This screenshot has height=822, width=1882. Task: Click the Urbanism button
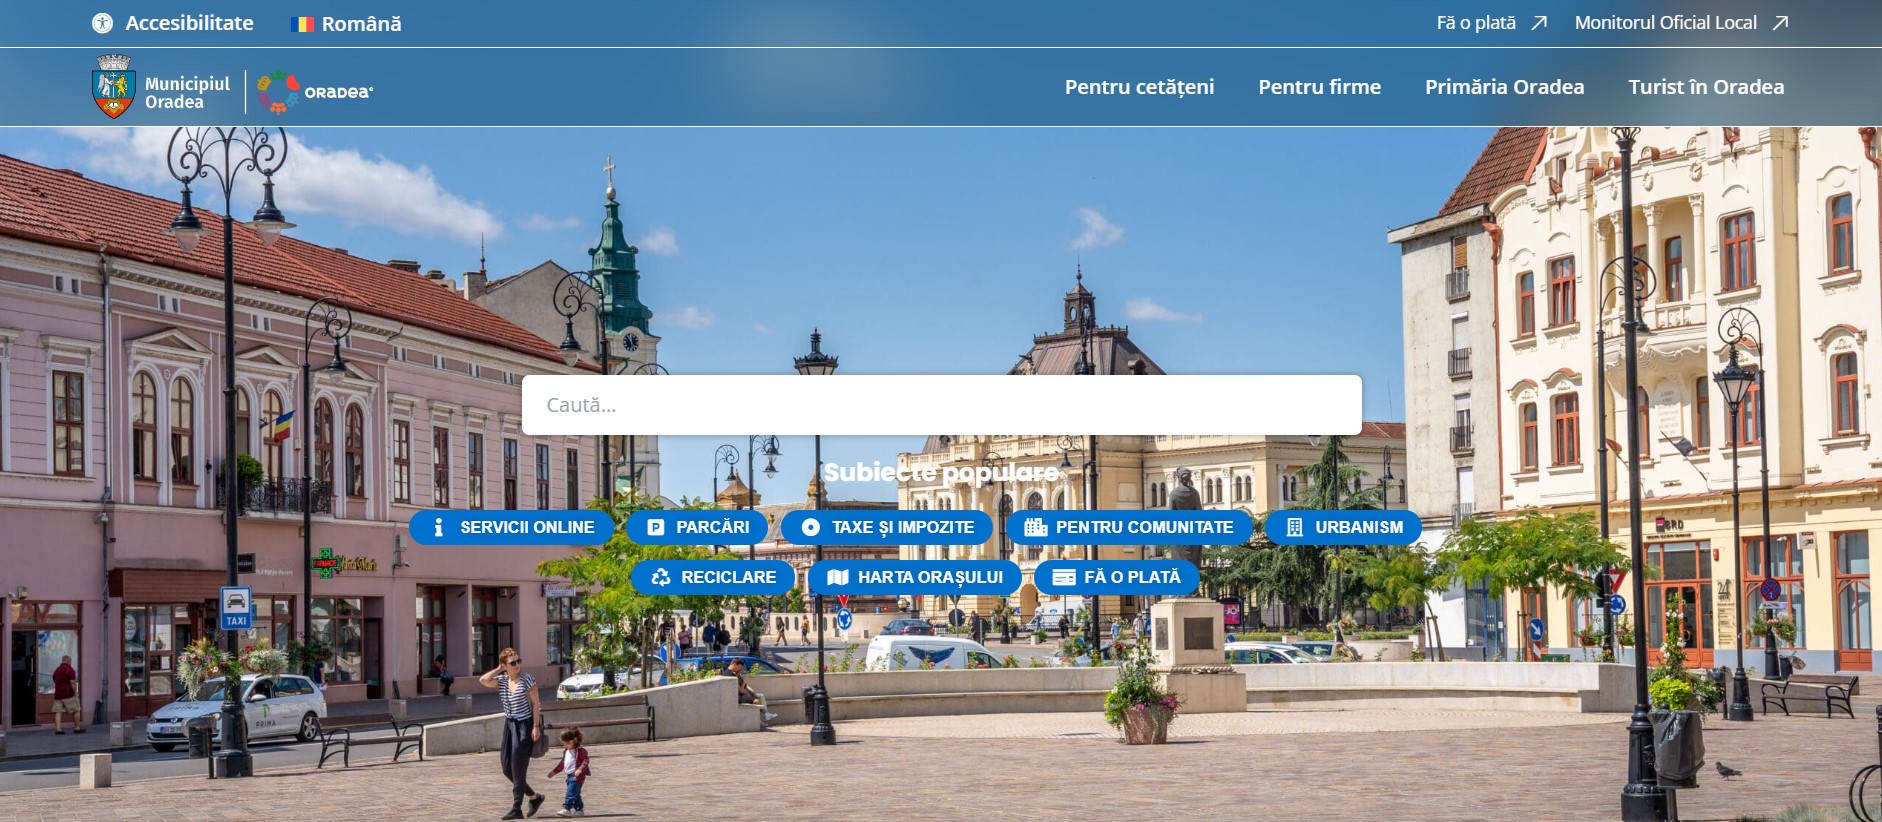click(1343, 527)
